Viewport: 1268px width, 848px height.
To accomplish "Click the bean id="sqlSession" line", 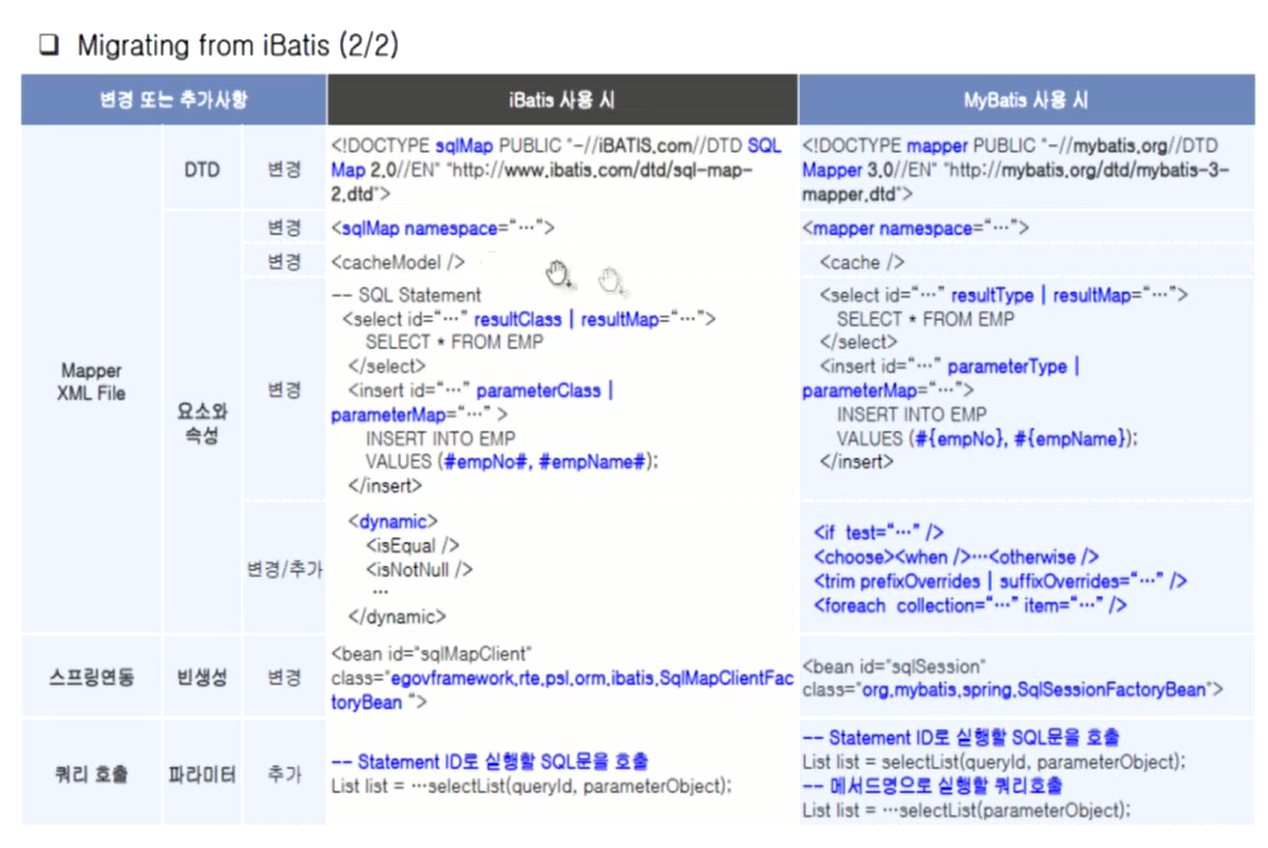I will tap(895, 666).
